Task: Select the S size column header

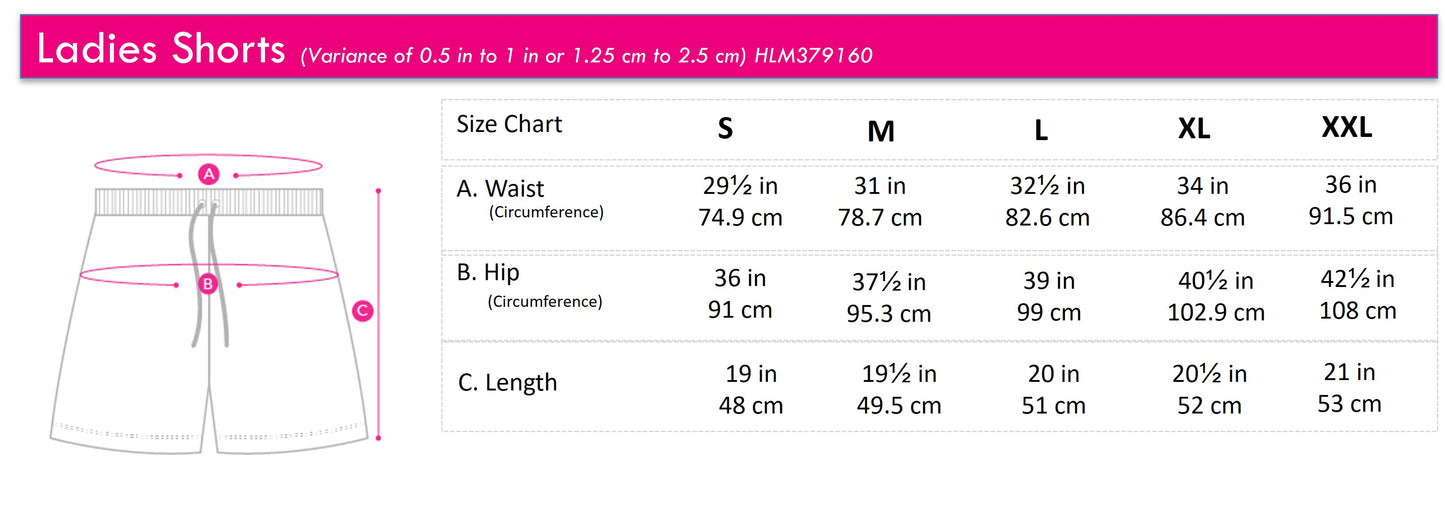Action: pyautogui.click(x=725, y=129)
